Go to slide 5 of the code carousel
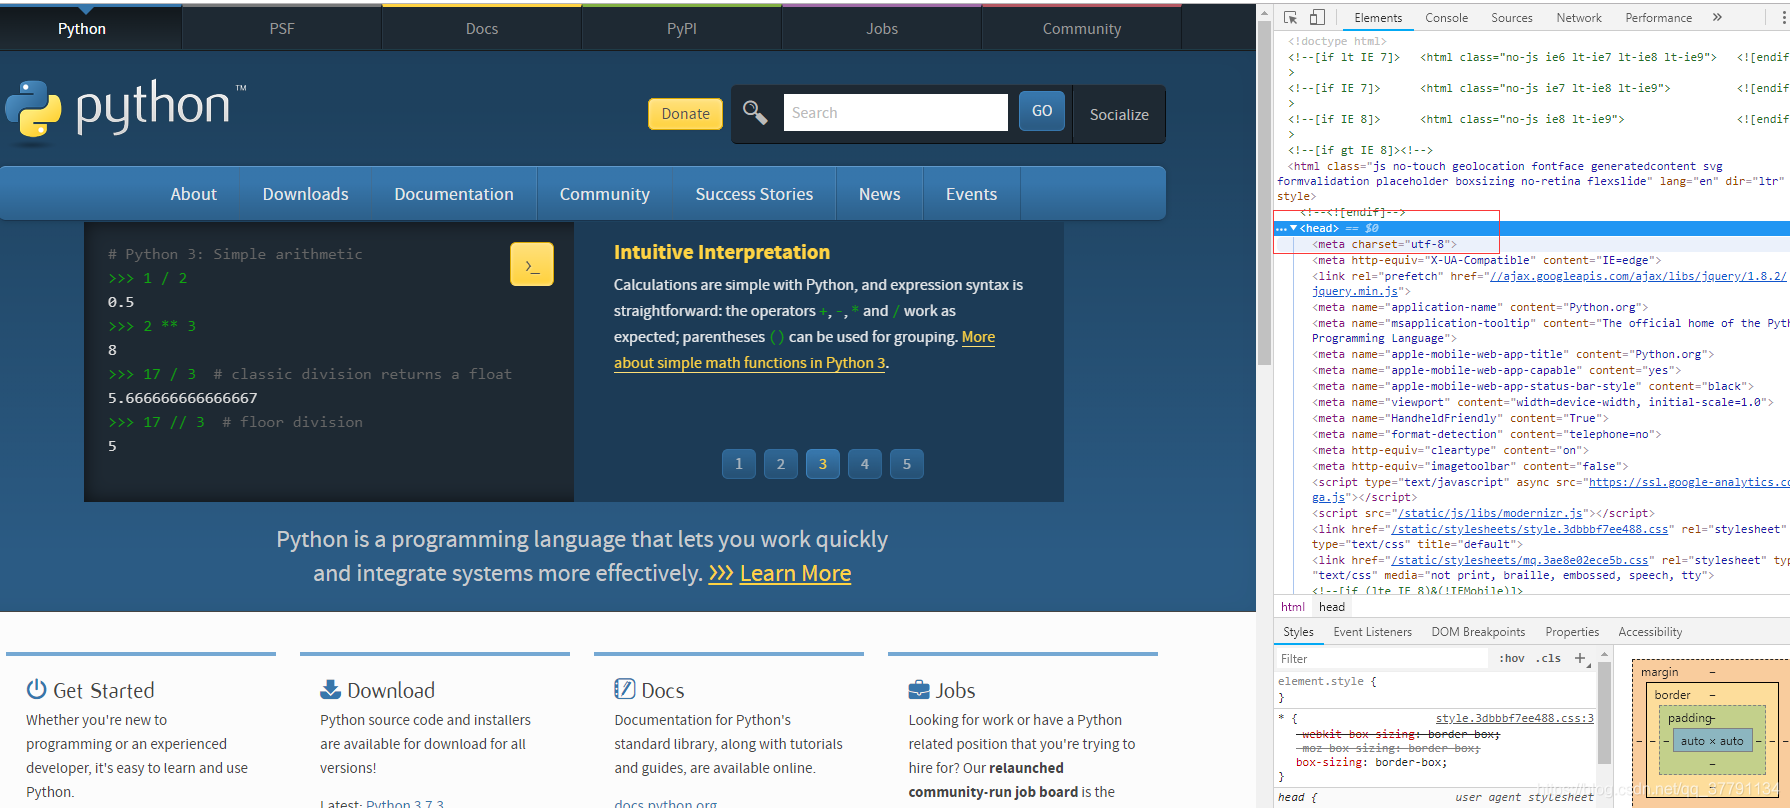The width and height of the screenshot is (1790, 808). tap(907, 464)
